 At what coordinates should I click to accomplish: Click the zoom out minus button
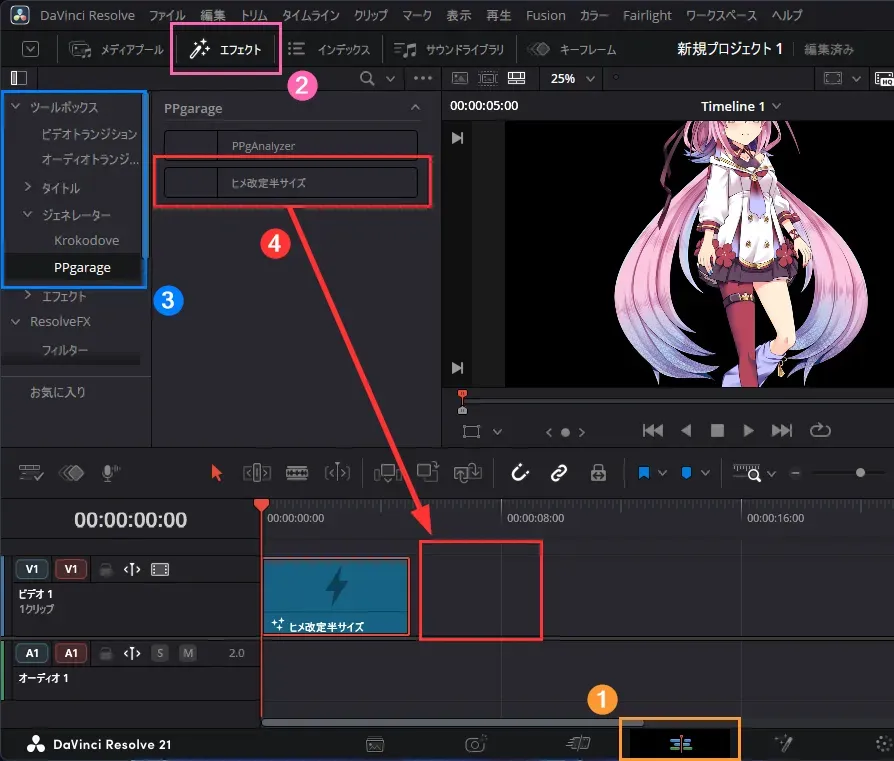pos(795,473)
